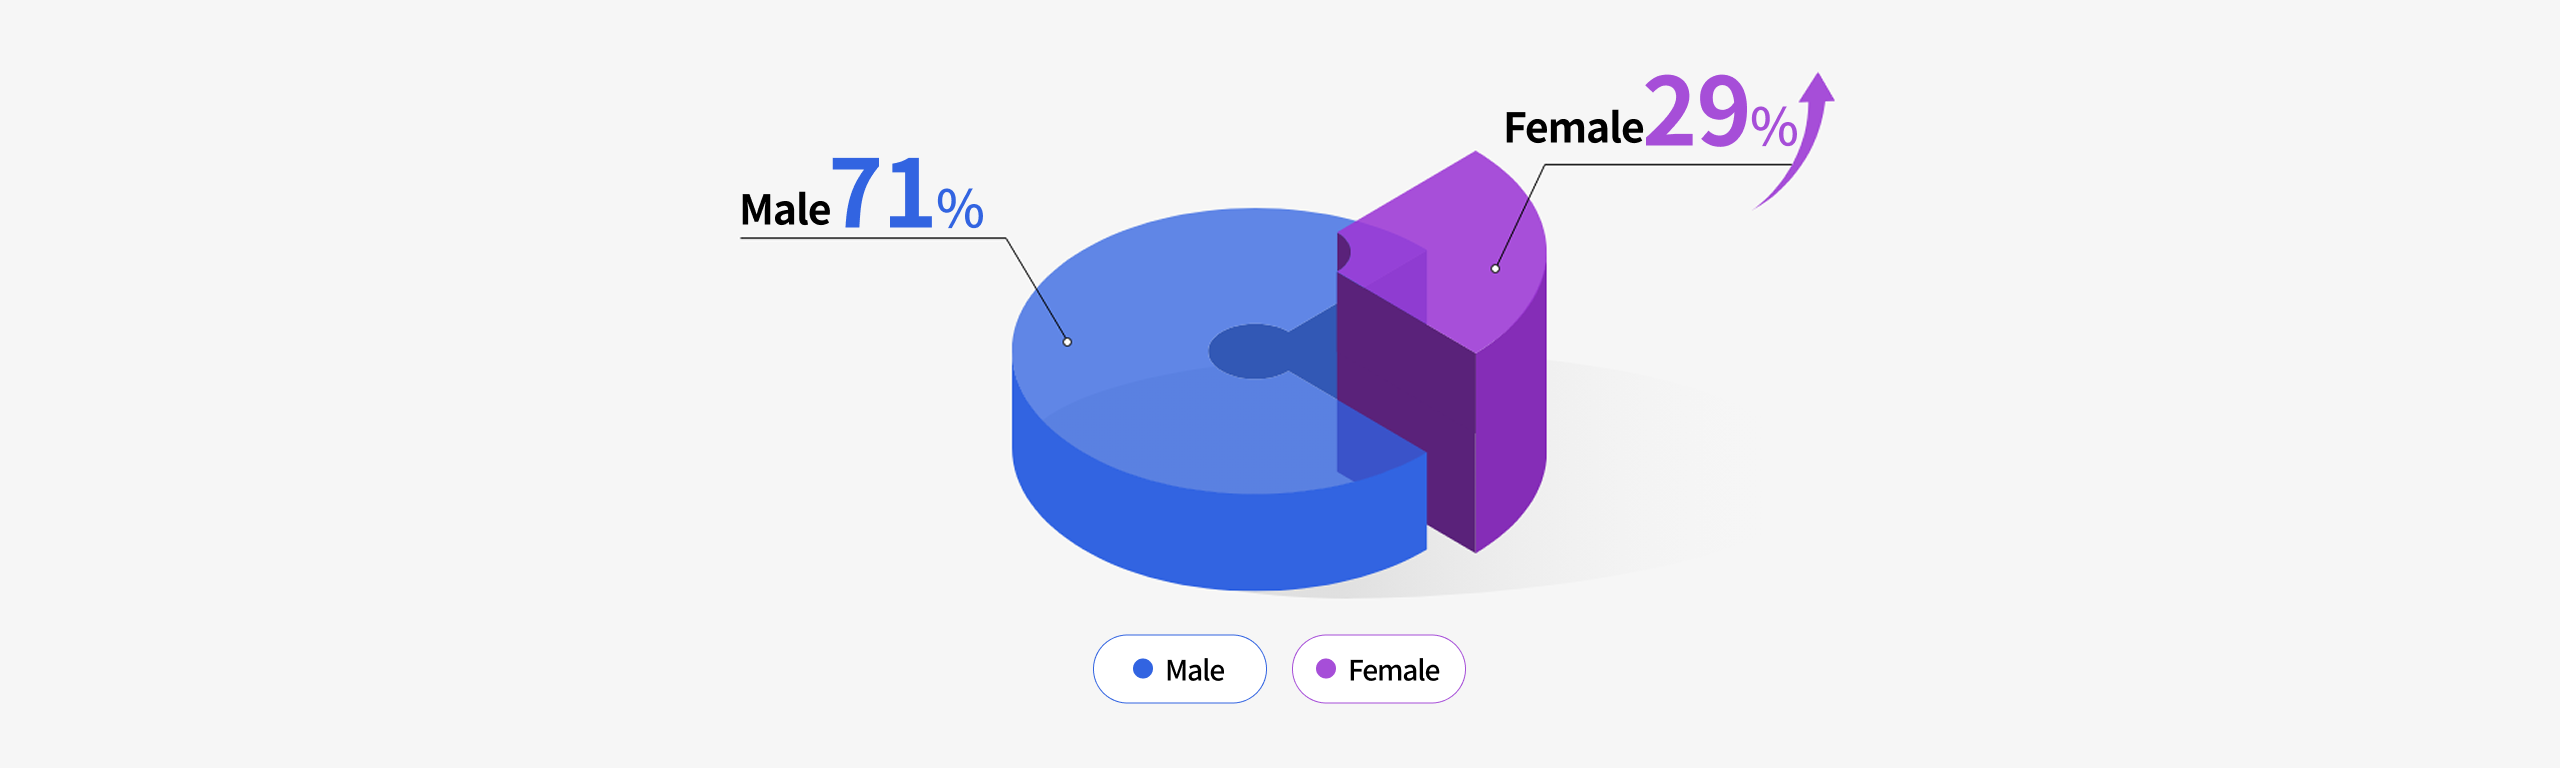Click the blue dot in Male legend
2560x768 pixels.
[1142, 669]
